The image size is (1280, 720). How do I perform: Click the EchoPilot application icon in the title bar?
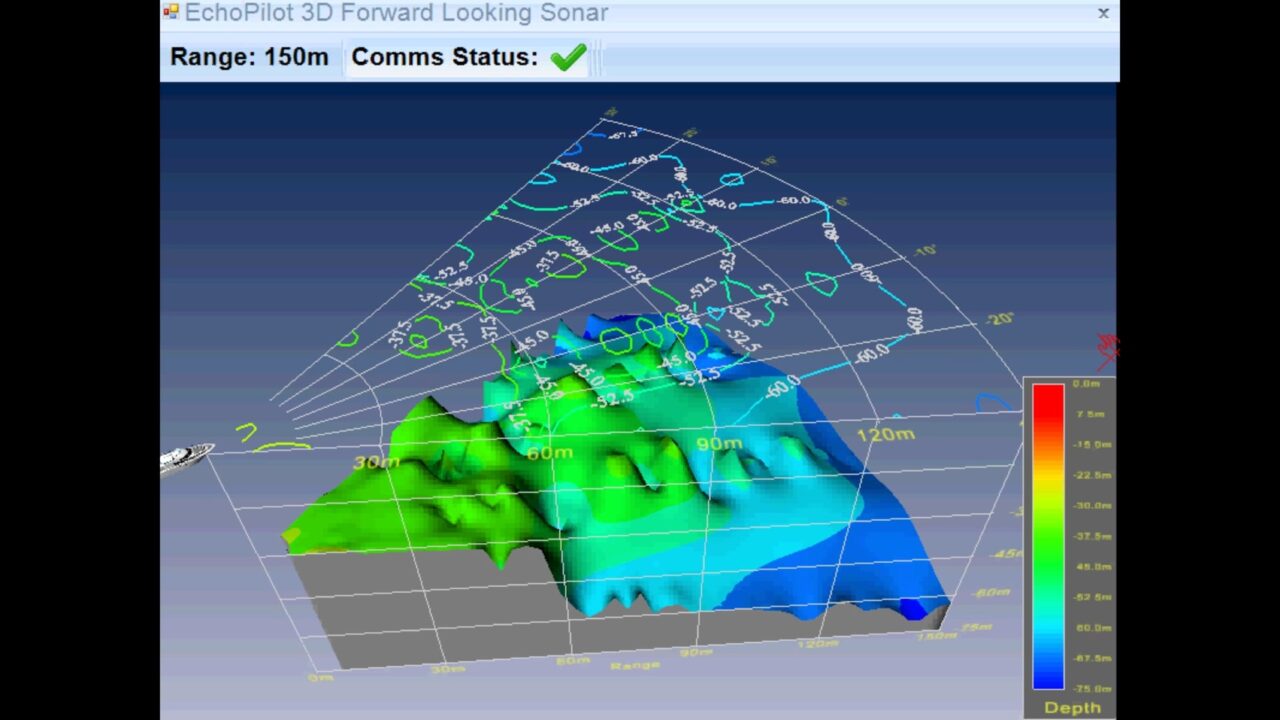170,13
